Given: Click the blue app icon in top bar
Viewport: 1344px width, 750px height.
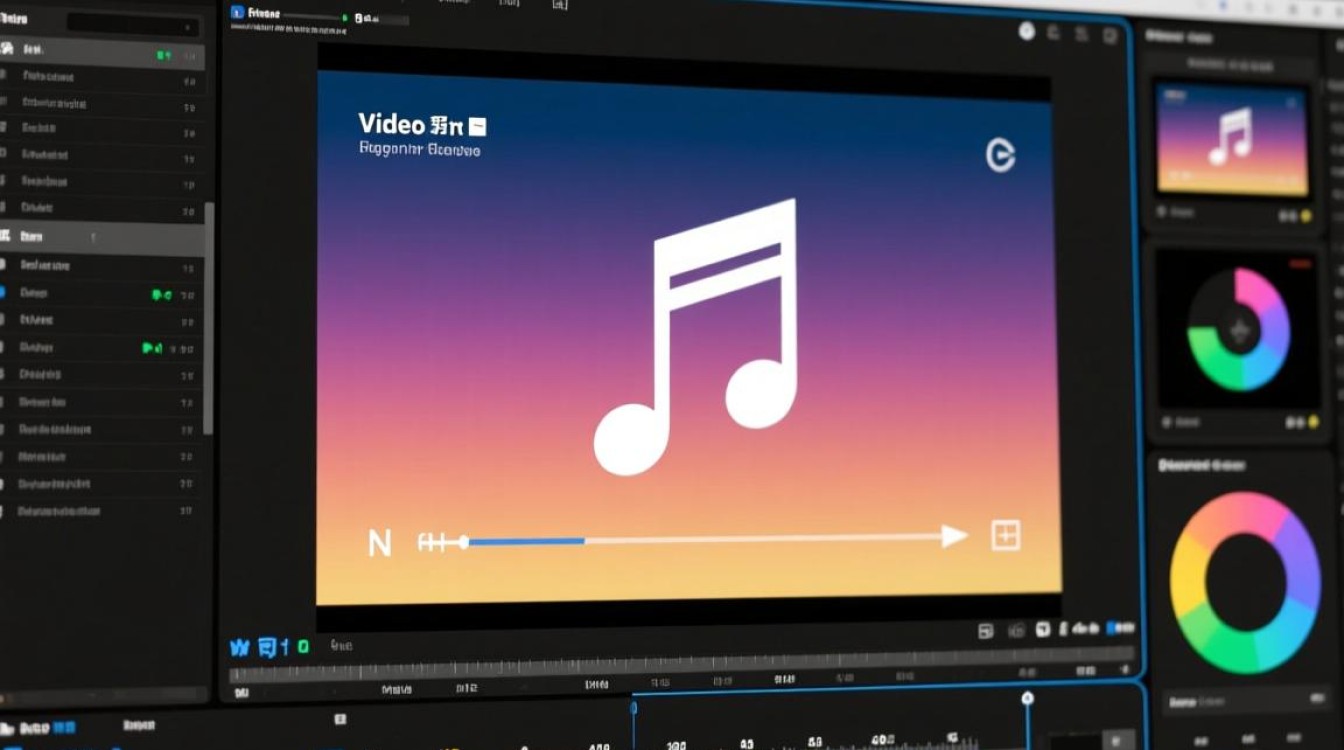Looking at the screenshot, I should (x=237, y=13).
